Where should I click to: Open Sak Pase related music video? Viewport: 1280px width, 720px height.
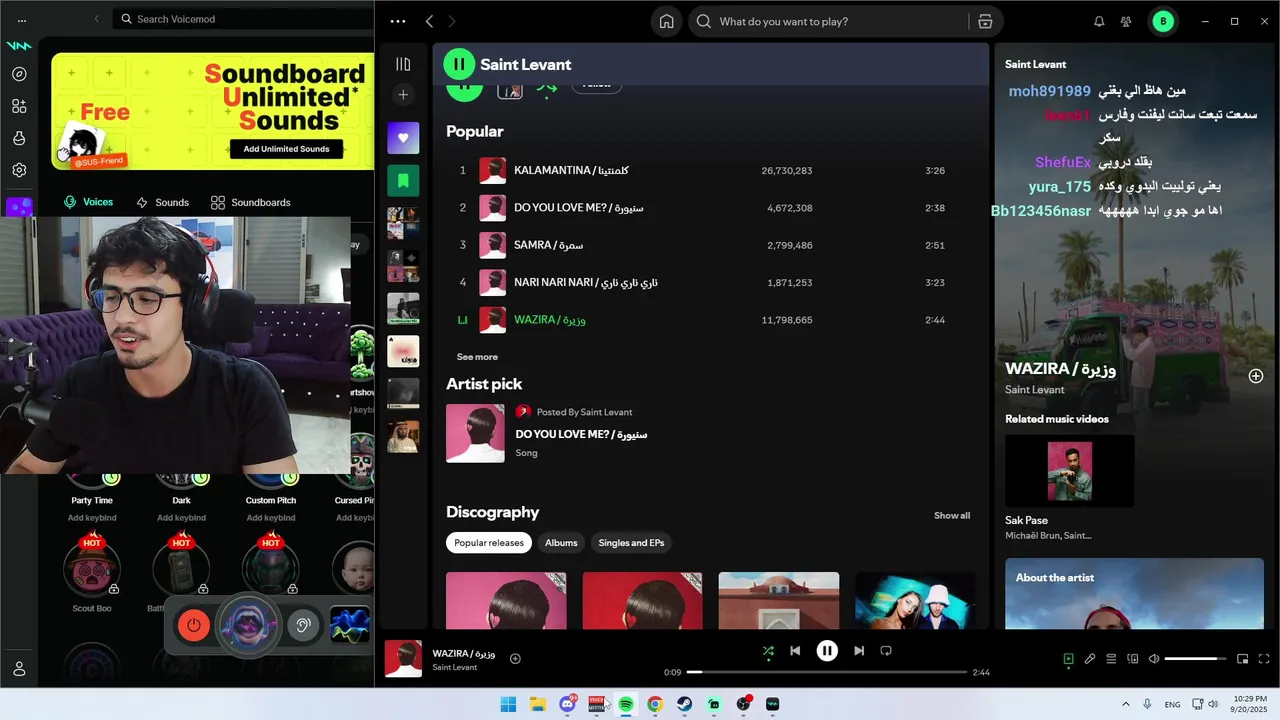pyautogui.click(x=1070, y=471)
